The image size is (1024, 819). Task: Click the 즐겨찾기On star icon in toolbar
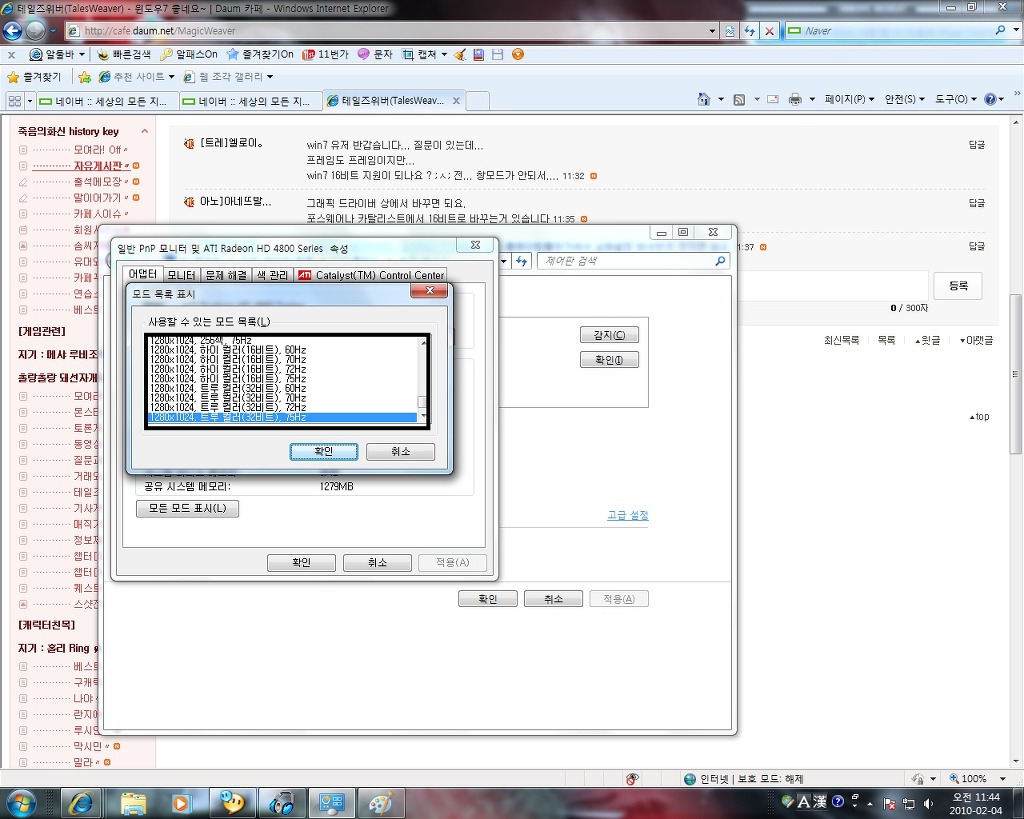232,54
